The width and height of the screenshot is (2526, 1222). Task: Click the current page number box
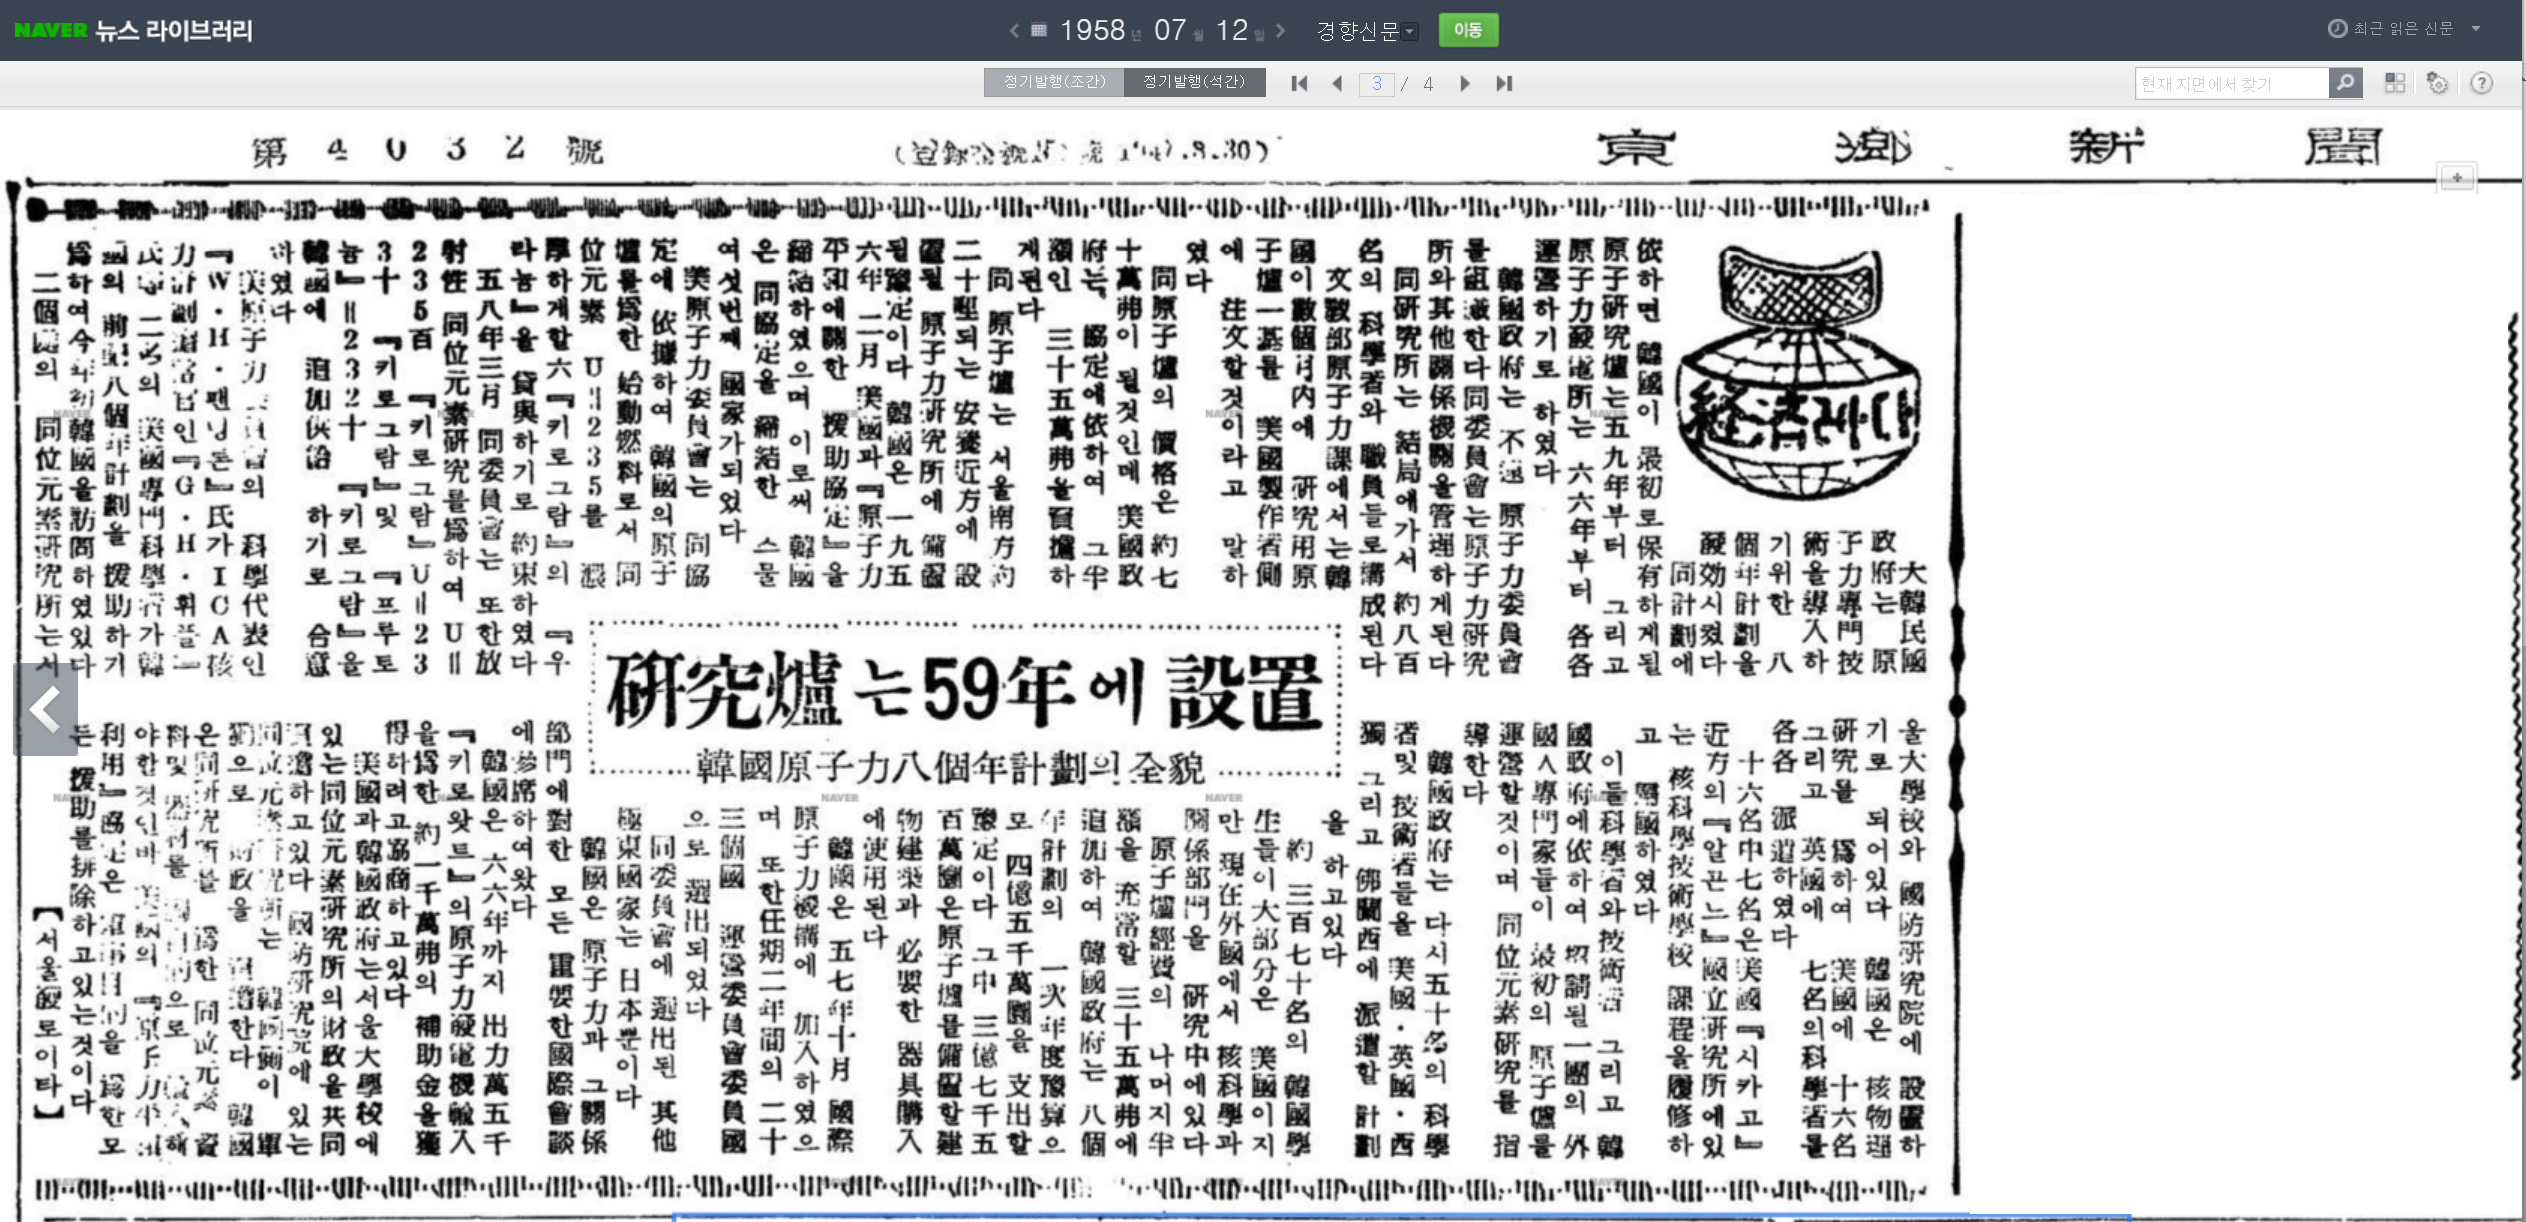(x=1377, y=84)
